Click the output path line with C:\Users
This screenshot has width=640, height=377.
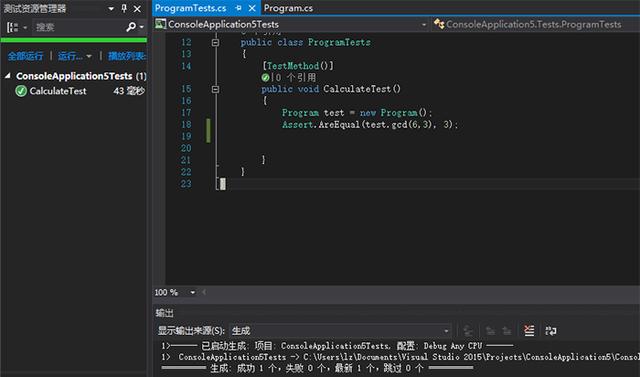pos(400,357)
